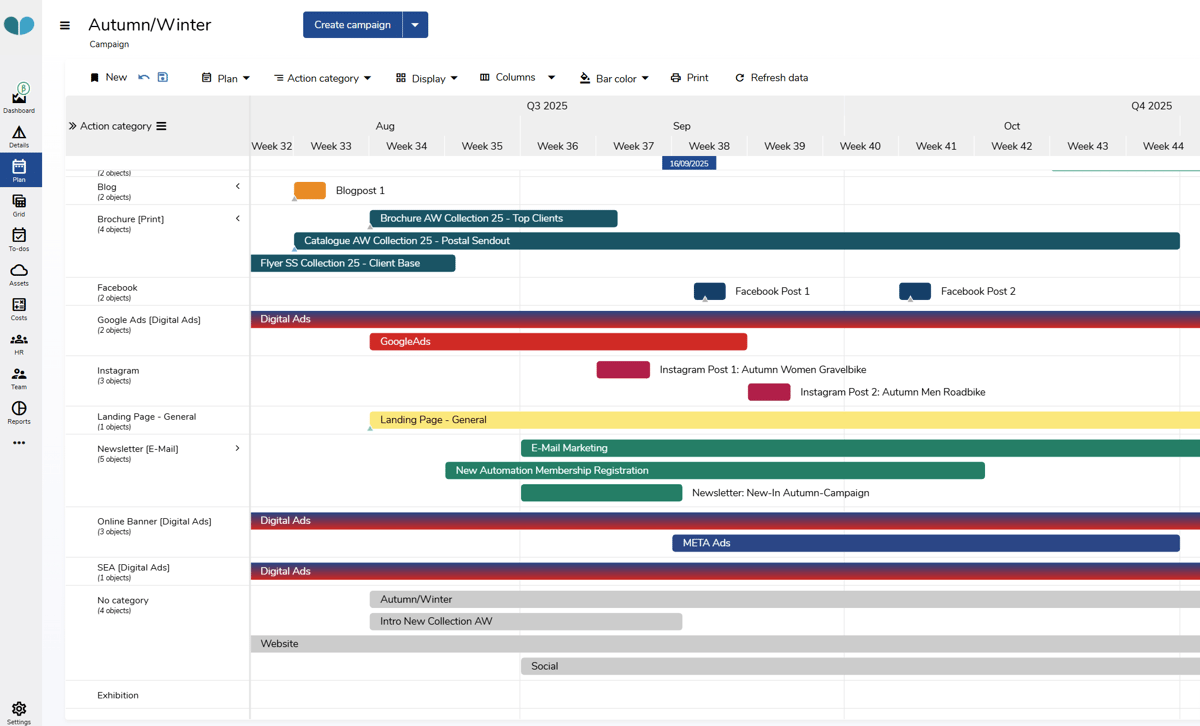This screenshot has height=726, width=1200.
Task: Click Refresh data
Action: (771, 78)
